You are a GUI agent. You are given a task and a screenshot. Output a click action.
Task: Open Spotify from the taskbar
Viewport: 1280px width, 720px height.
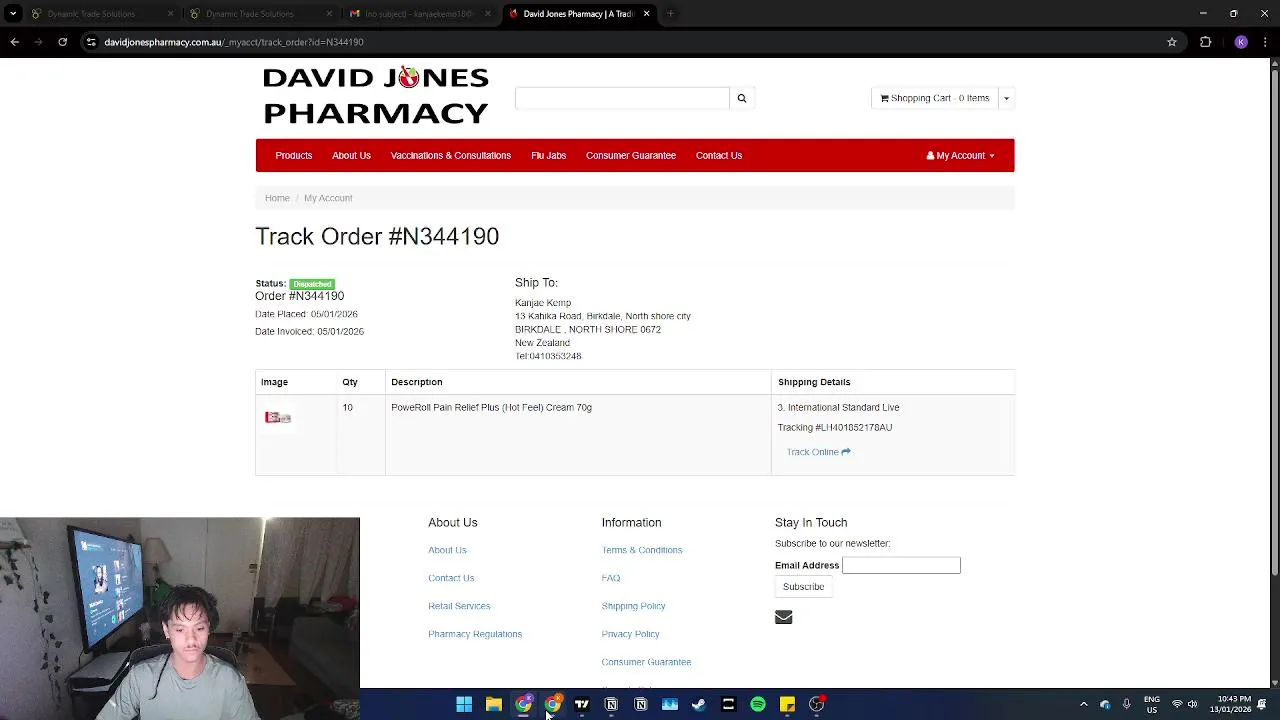(758, 704)
